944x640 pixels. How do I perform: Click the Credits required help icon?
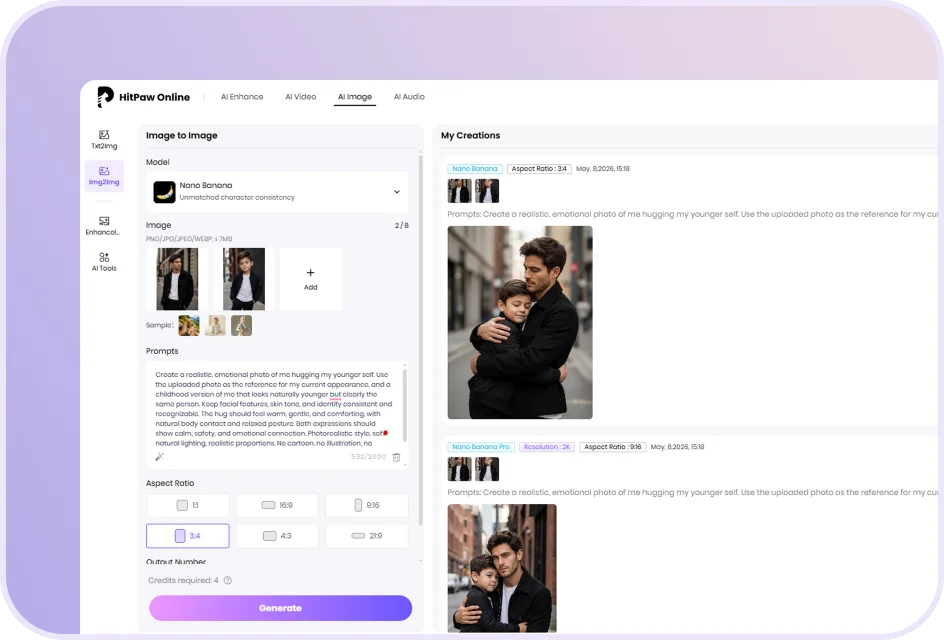(x=228, y=580)
